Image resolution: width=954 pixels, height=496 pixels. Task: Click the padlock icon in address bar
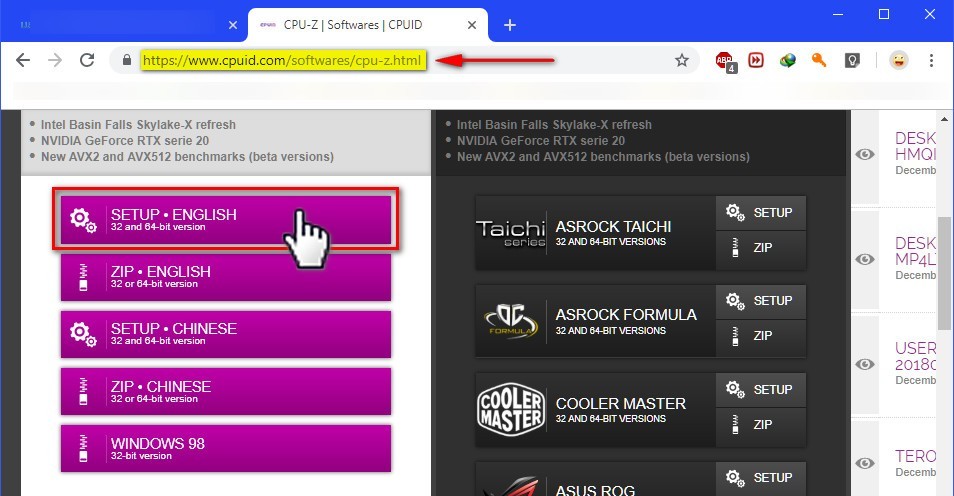pyautogui.click(x=127, y=60)
